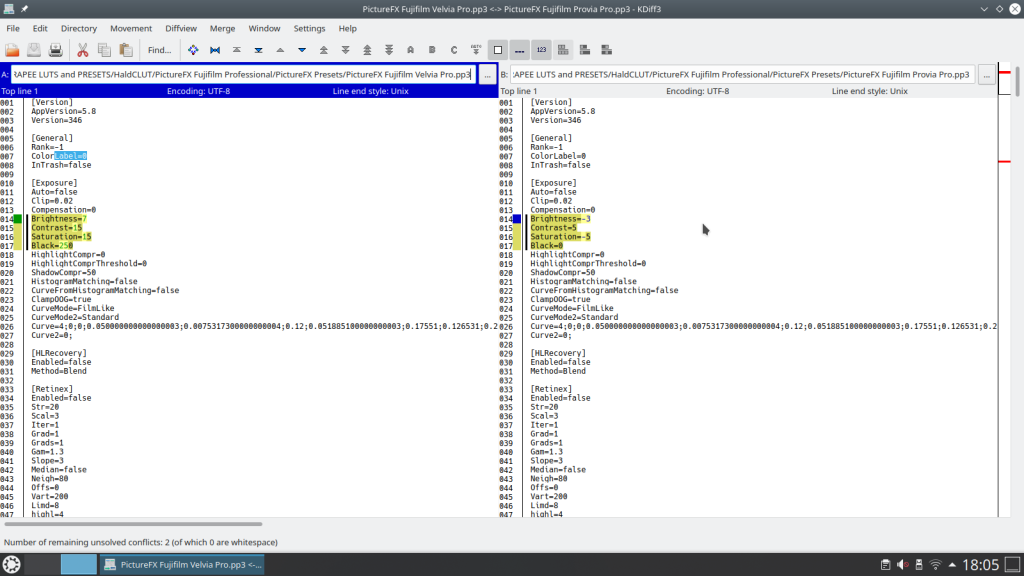Click file A path input field
The width and height of the screenshot is (1024, 576).
244,74
